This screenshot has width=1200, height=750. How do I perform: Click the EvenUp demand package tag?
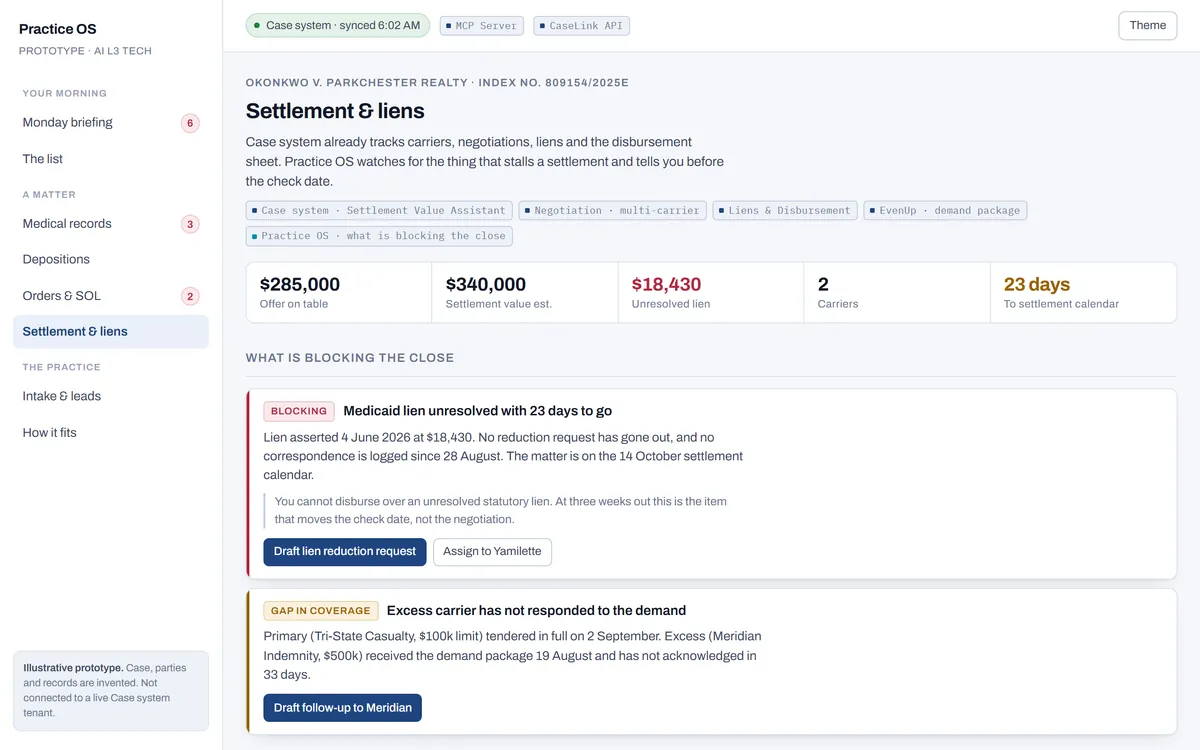pyautogui.click(x=945, y=211)
